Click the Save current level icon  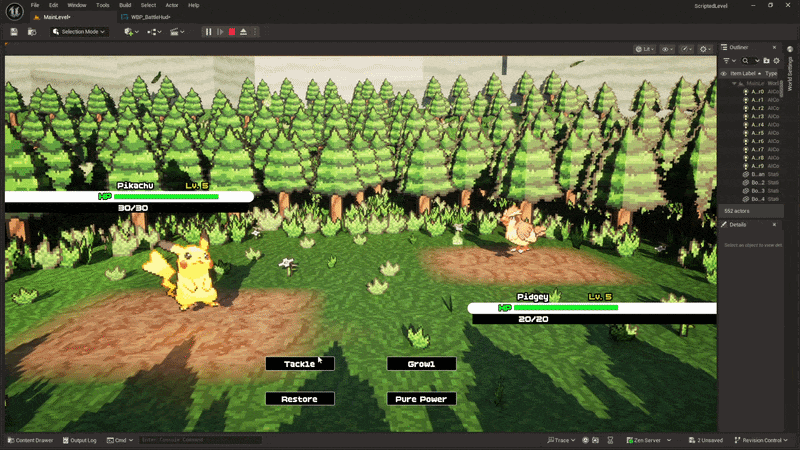pyautogui.click(x=14, y=32)
